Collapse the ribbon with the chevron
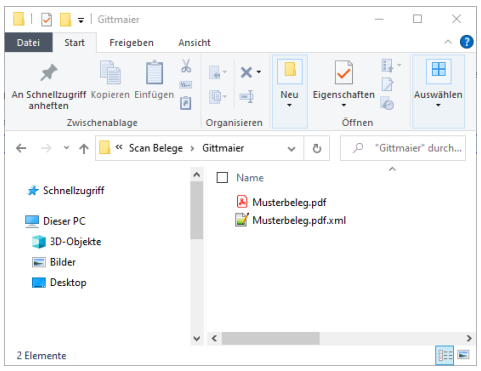The image size is (481, 371). coord(448,42)
